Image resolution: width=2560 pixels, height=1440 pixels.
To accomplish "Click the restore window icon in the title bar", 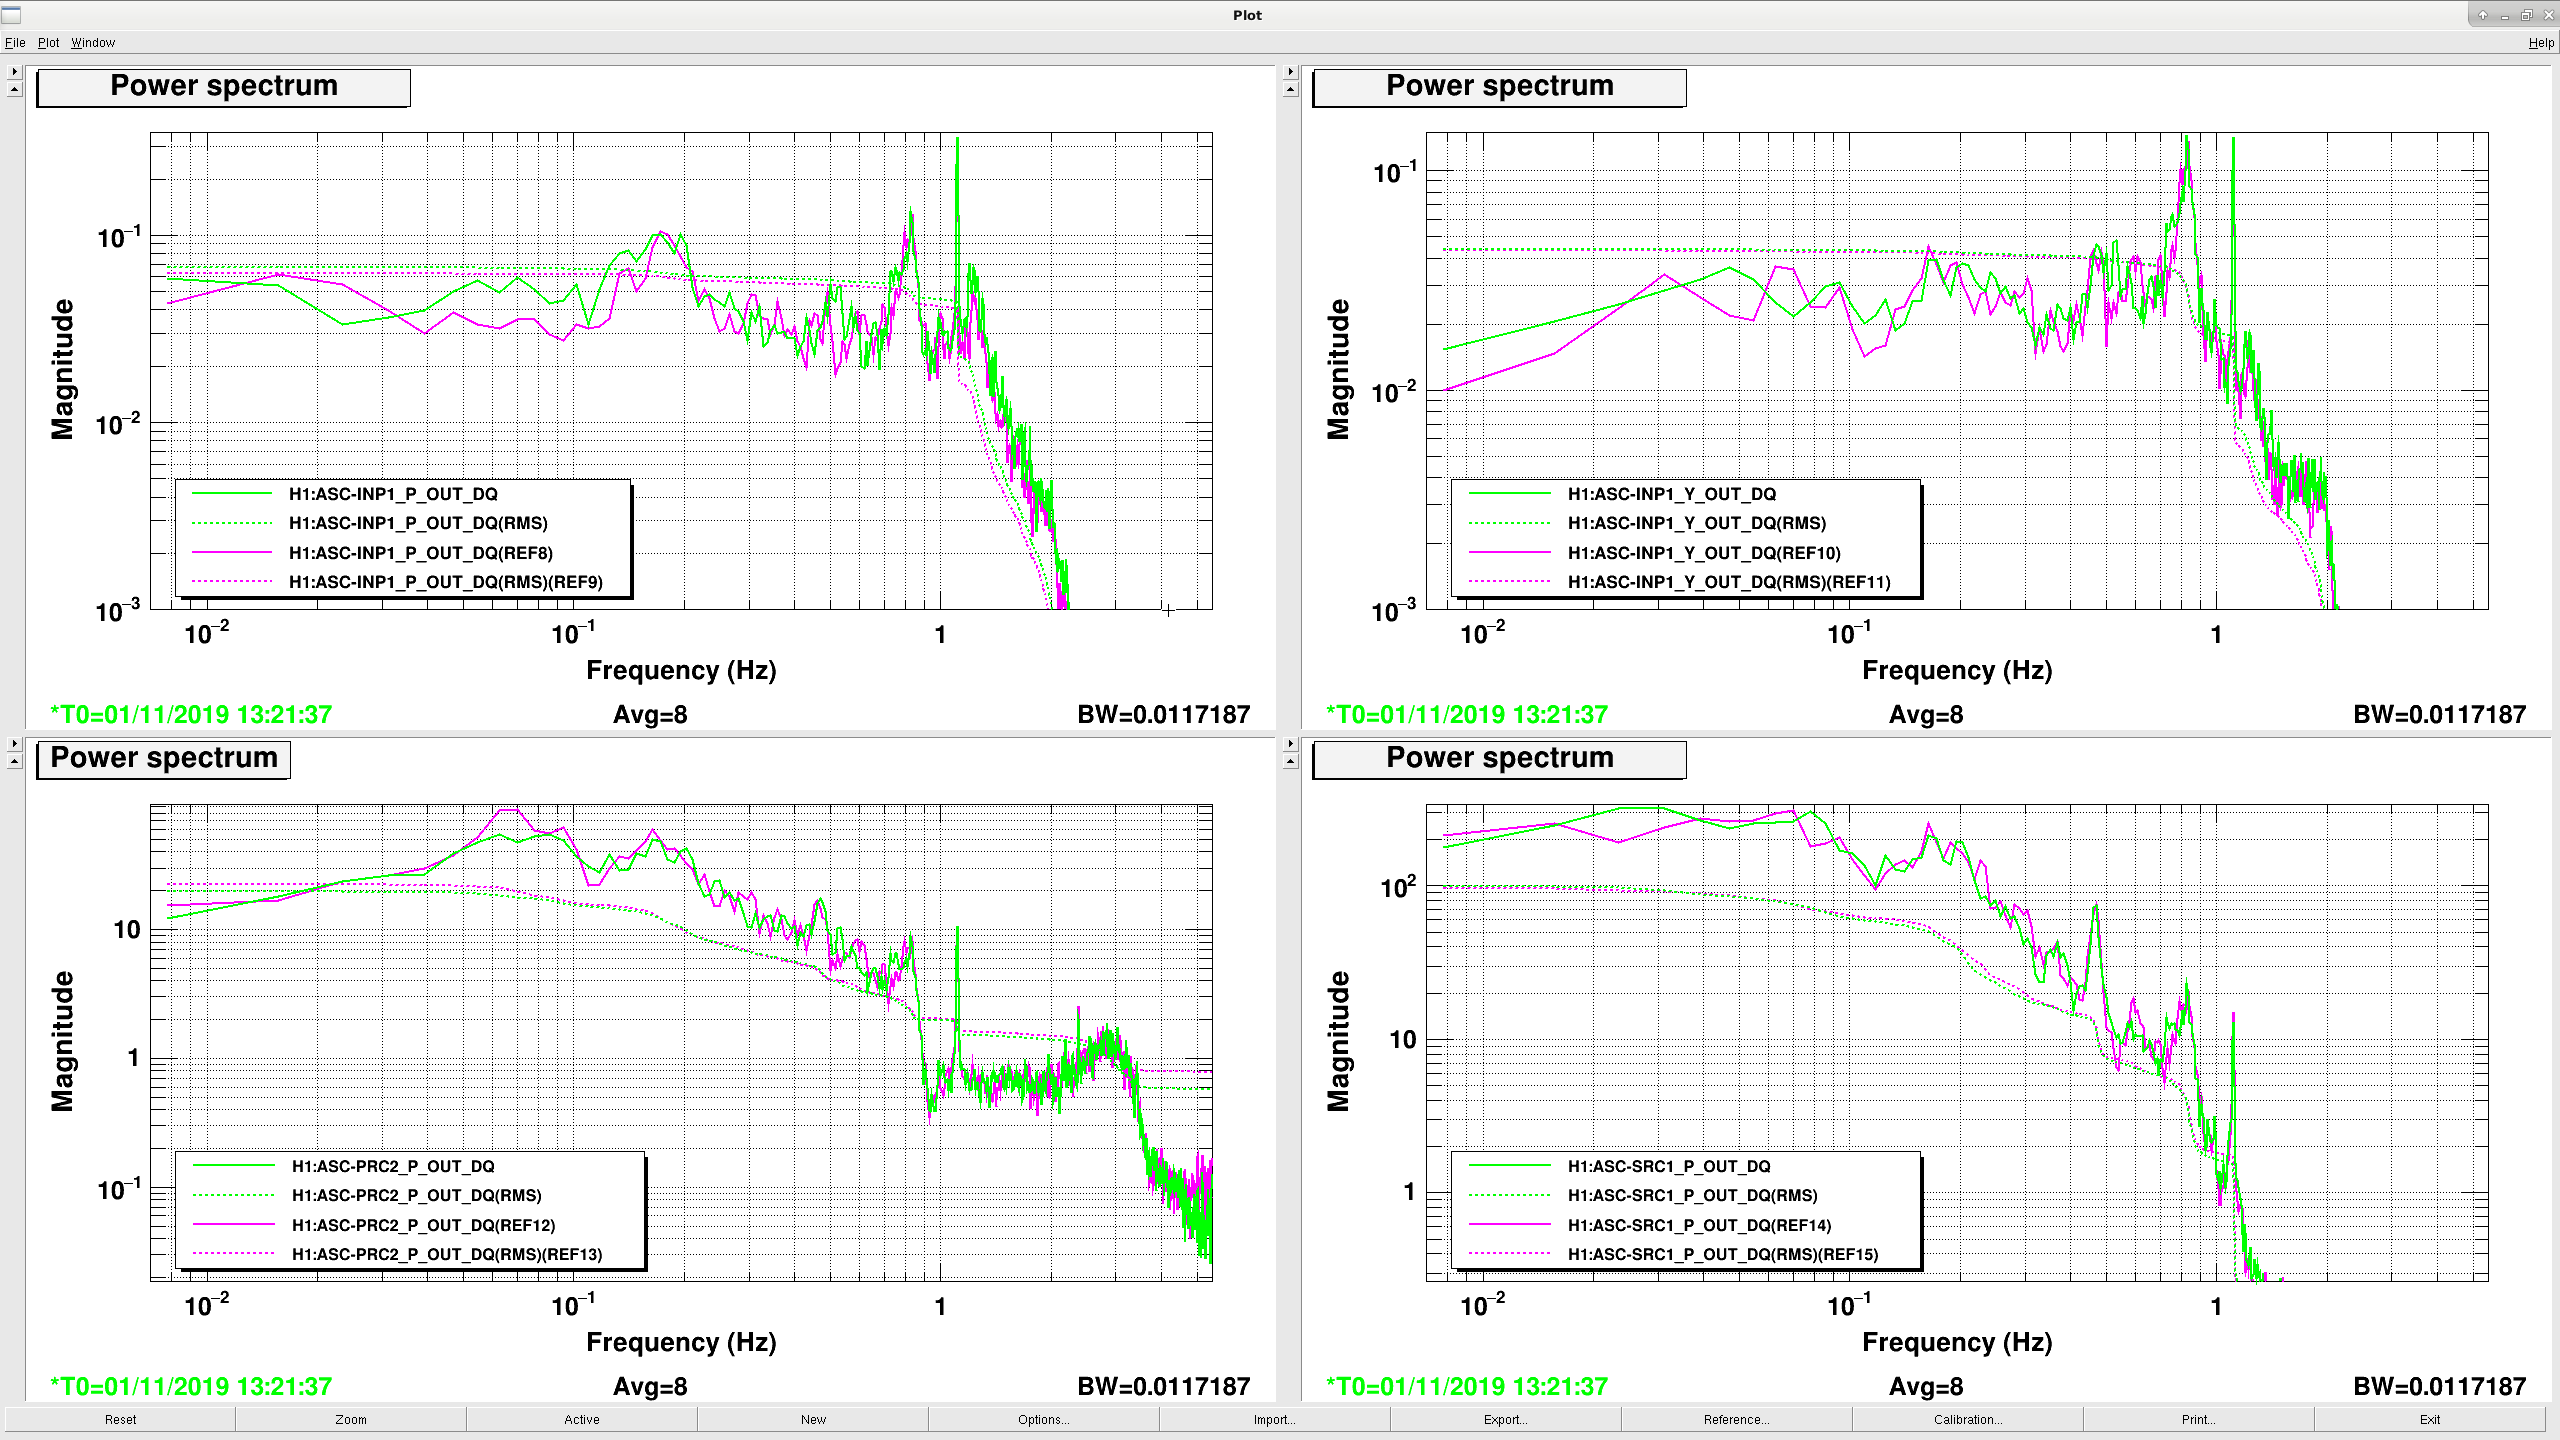I will click(x=2526, y=15).
